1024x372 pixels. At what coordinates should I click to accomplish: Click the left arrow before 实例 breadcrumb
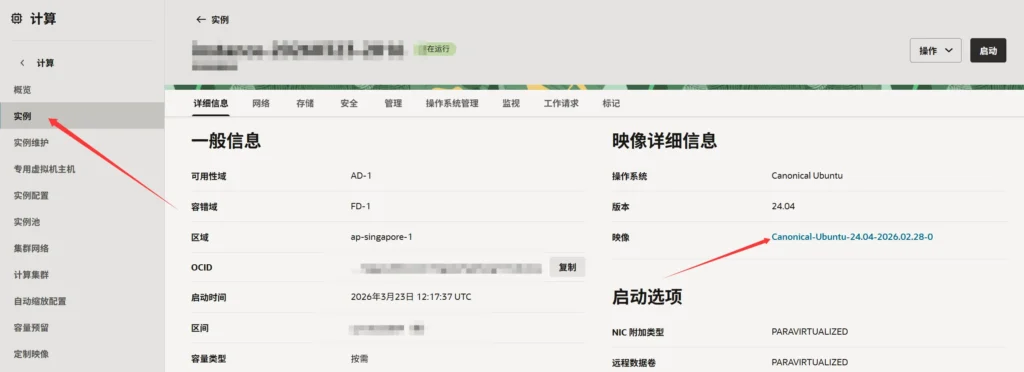pyautogui.click(x=200, y=20)
